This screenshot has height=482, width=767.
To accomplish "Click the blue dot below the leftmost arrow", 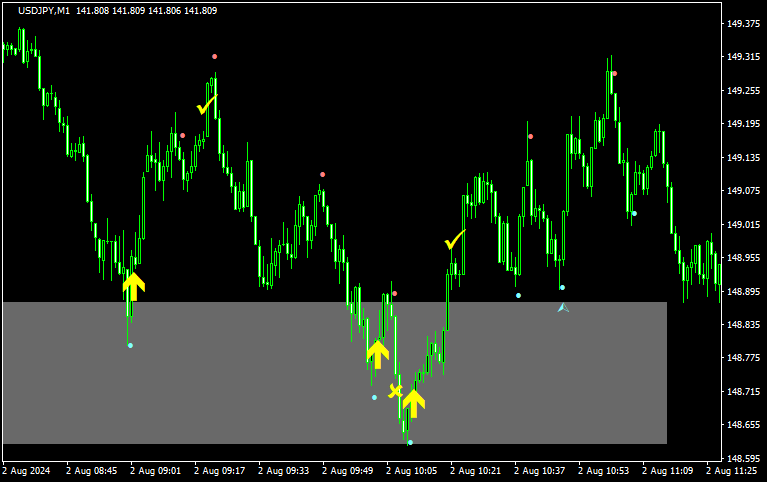I will [130, 346].
